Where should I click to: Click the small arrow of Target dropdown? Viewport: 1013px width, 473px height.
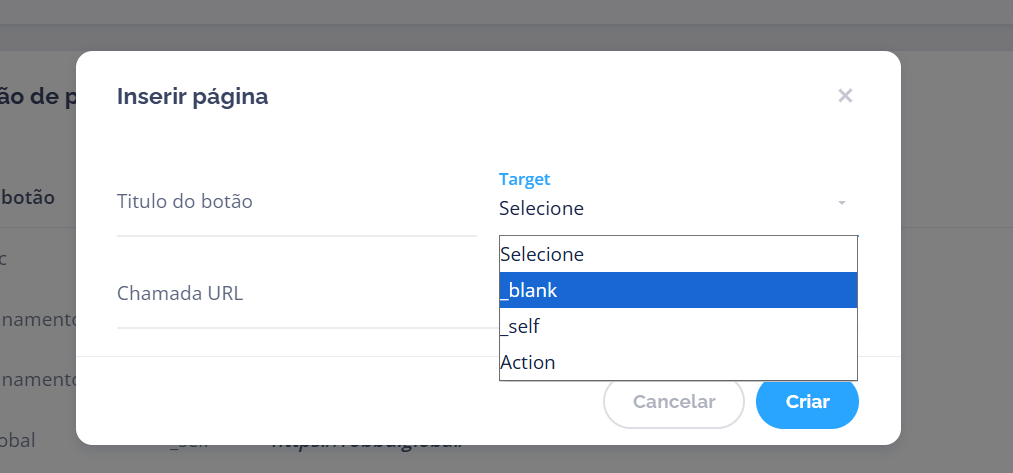pyautogui.click(x=842, y=203)
